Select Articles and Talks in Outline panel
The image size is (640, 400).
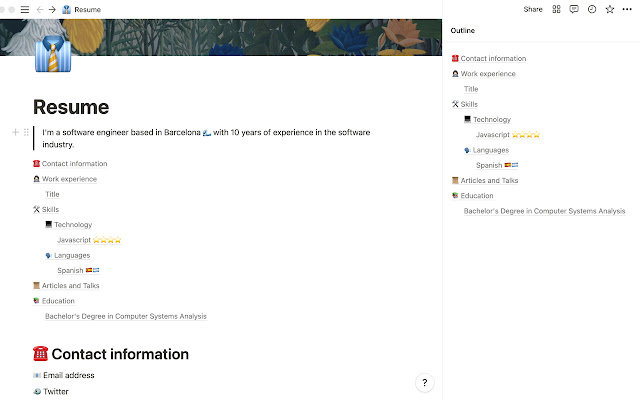pos(489,181)
